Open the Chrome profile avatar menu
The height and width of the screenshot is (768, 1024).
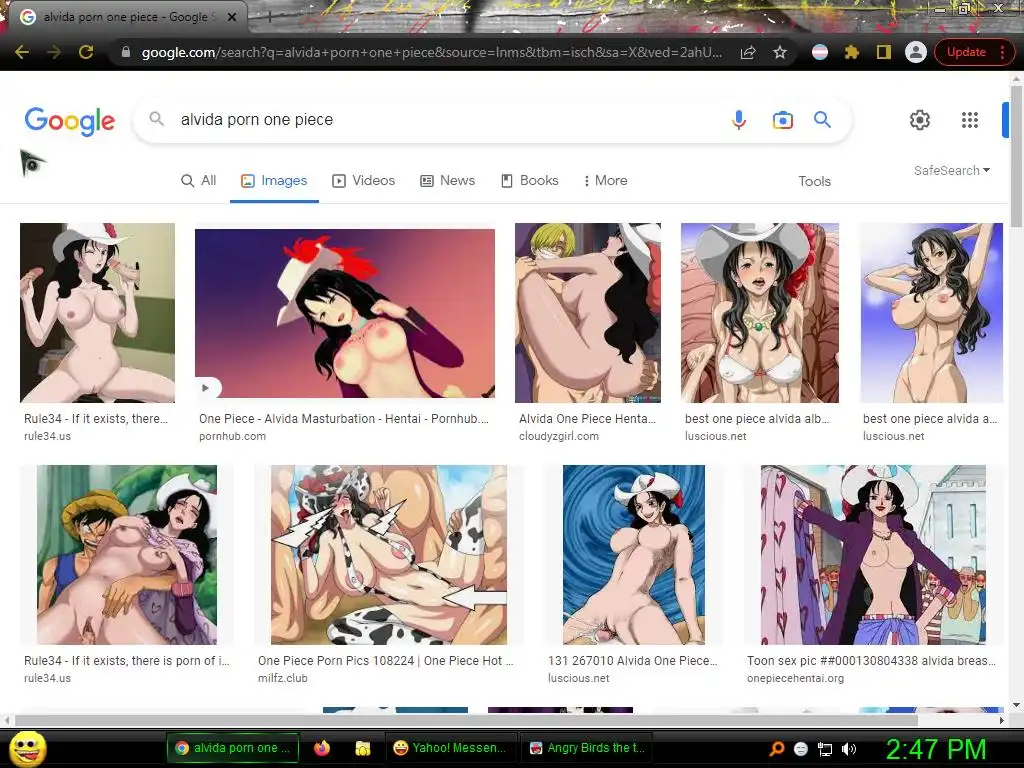[916, 52]
